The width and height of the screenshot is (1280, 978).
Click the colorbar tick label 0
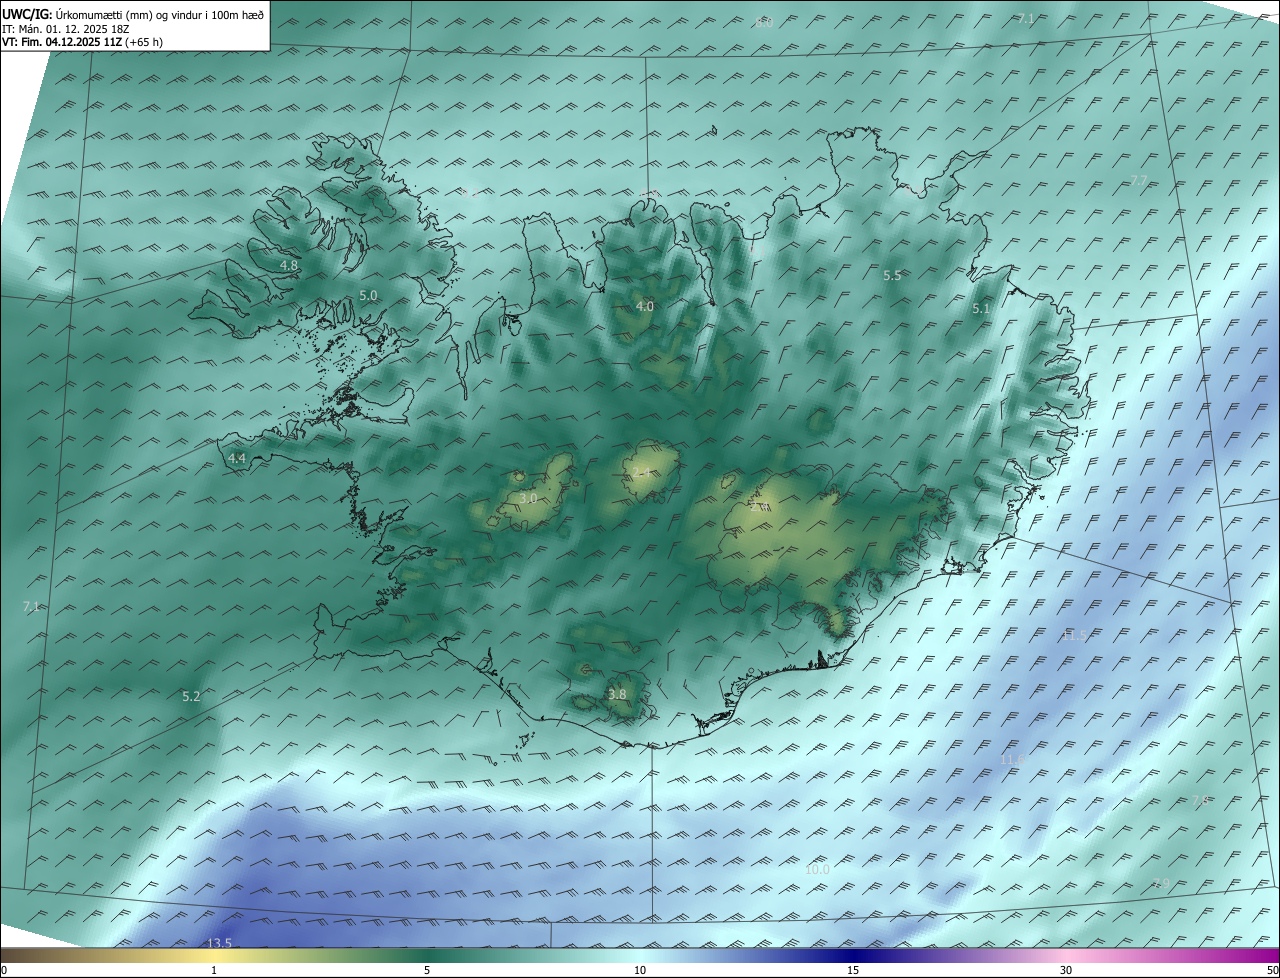tap(4, 970)
